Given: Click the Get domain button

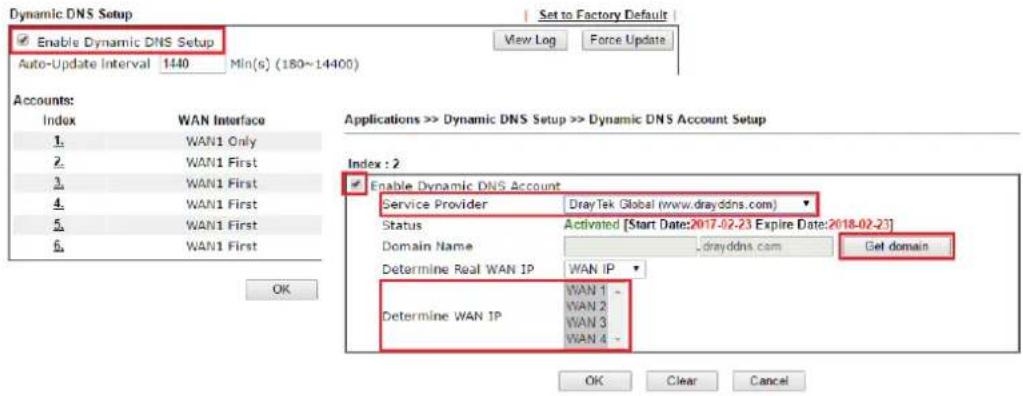Looking at the screenshot, I should [x=896, y=247].
